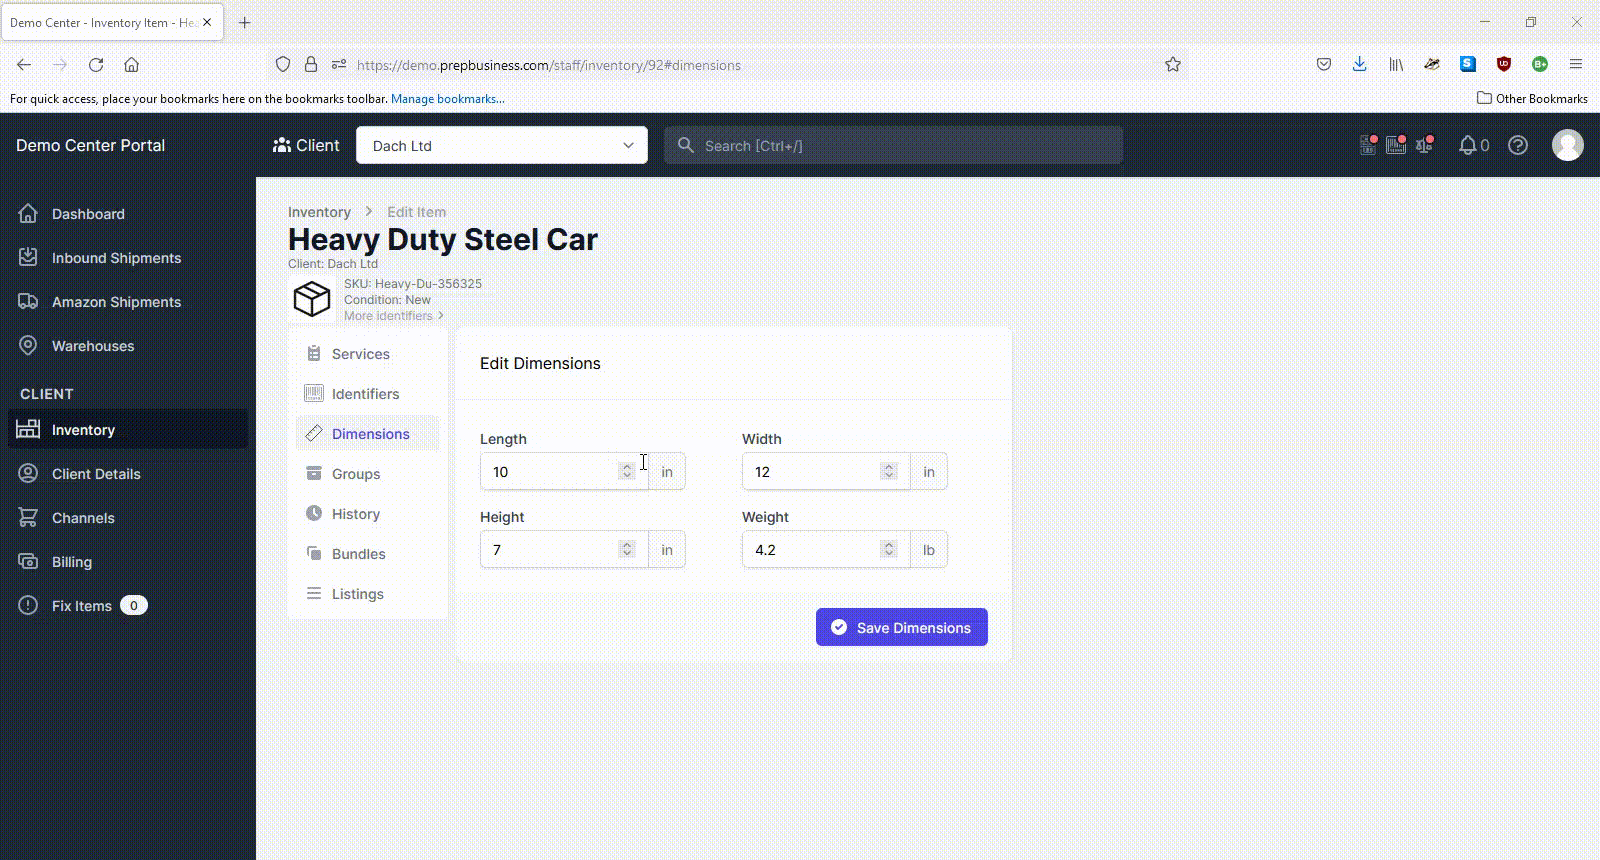Viewport: 1600px width, 860px height.
Task: Click Manage bookmarks link
Action: (x=447, y=99)
